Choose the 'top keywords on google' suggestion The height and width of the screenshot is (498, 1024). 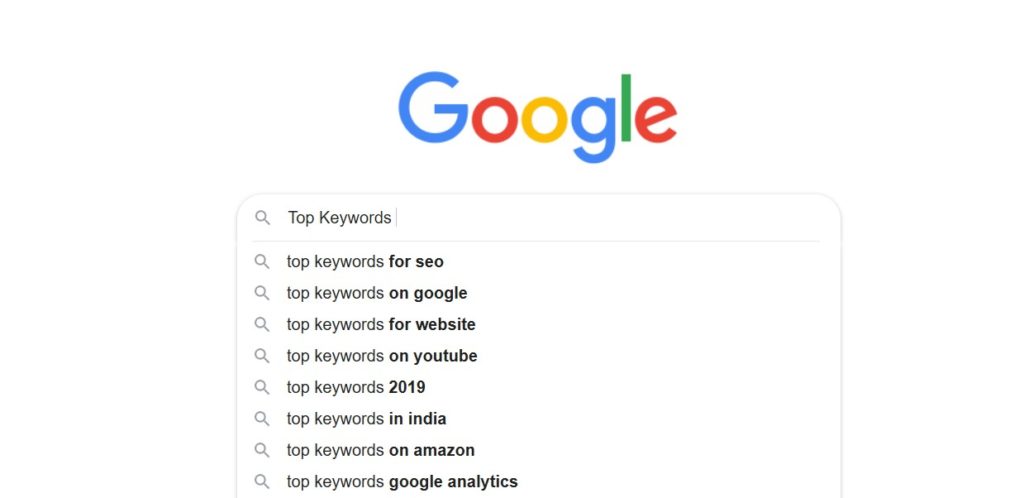[x=377, y=293]
